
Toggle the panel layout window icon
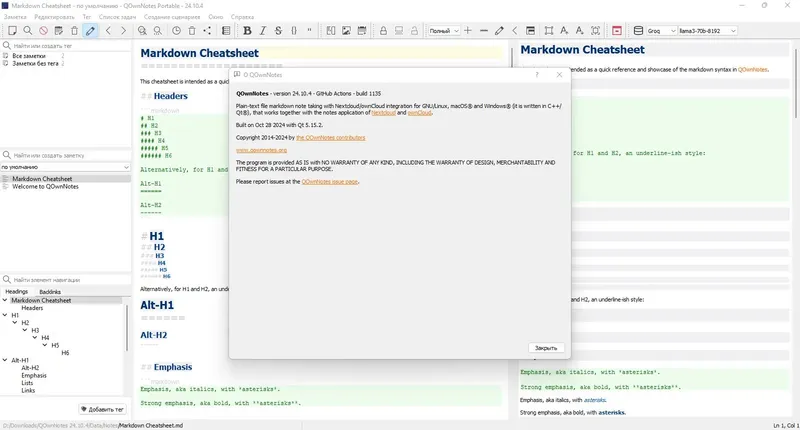tap(531, 31)
